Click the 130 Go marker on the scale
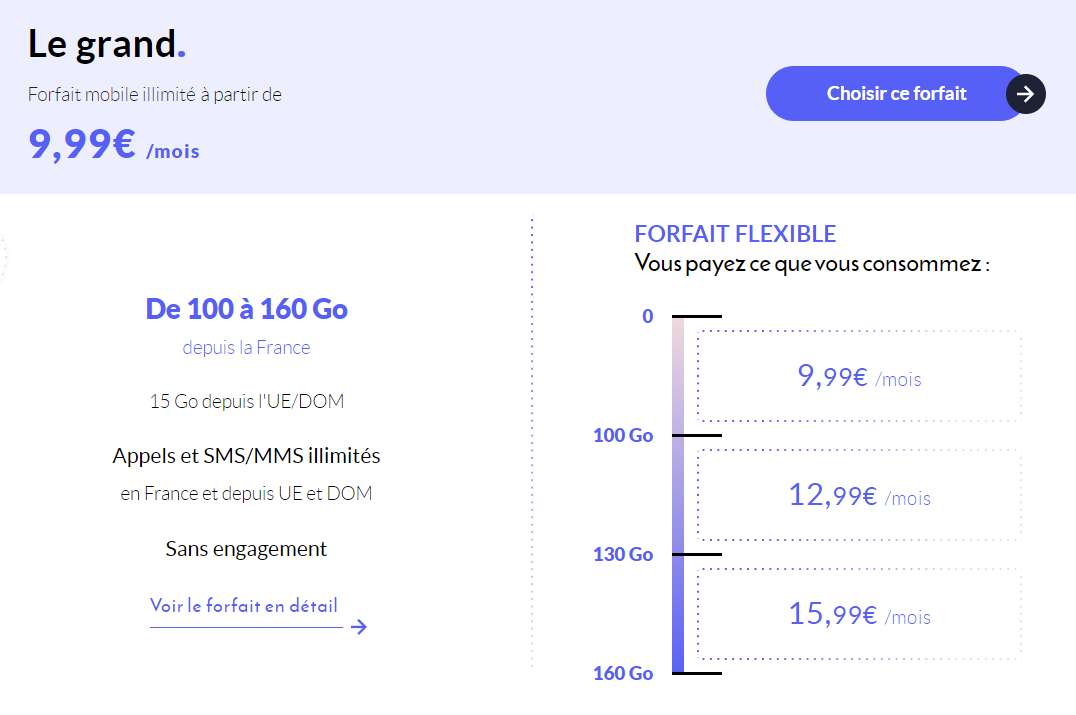 click(x=623, y=555)
